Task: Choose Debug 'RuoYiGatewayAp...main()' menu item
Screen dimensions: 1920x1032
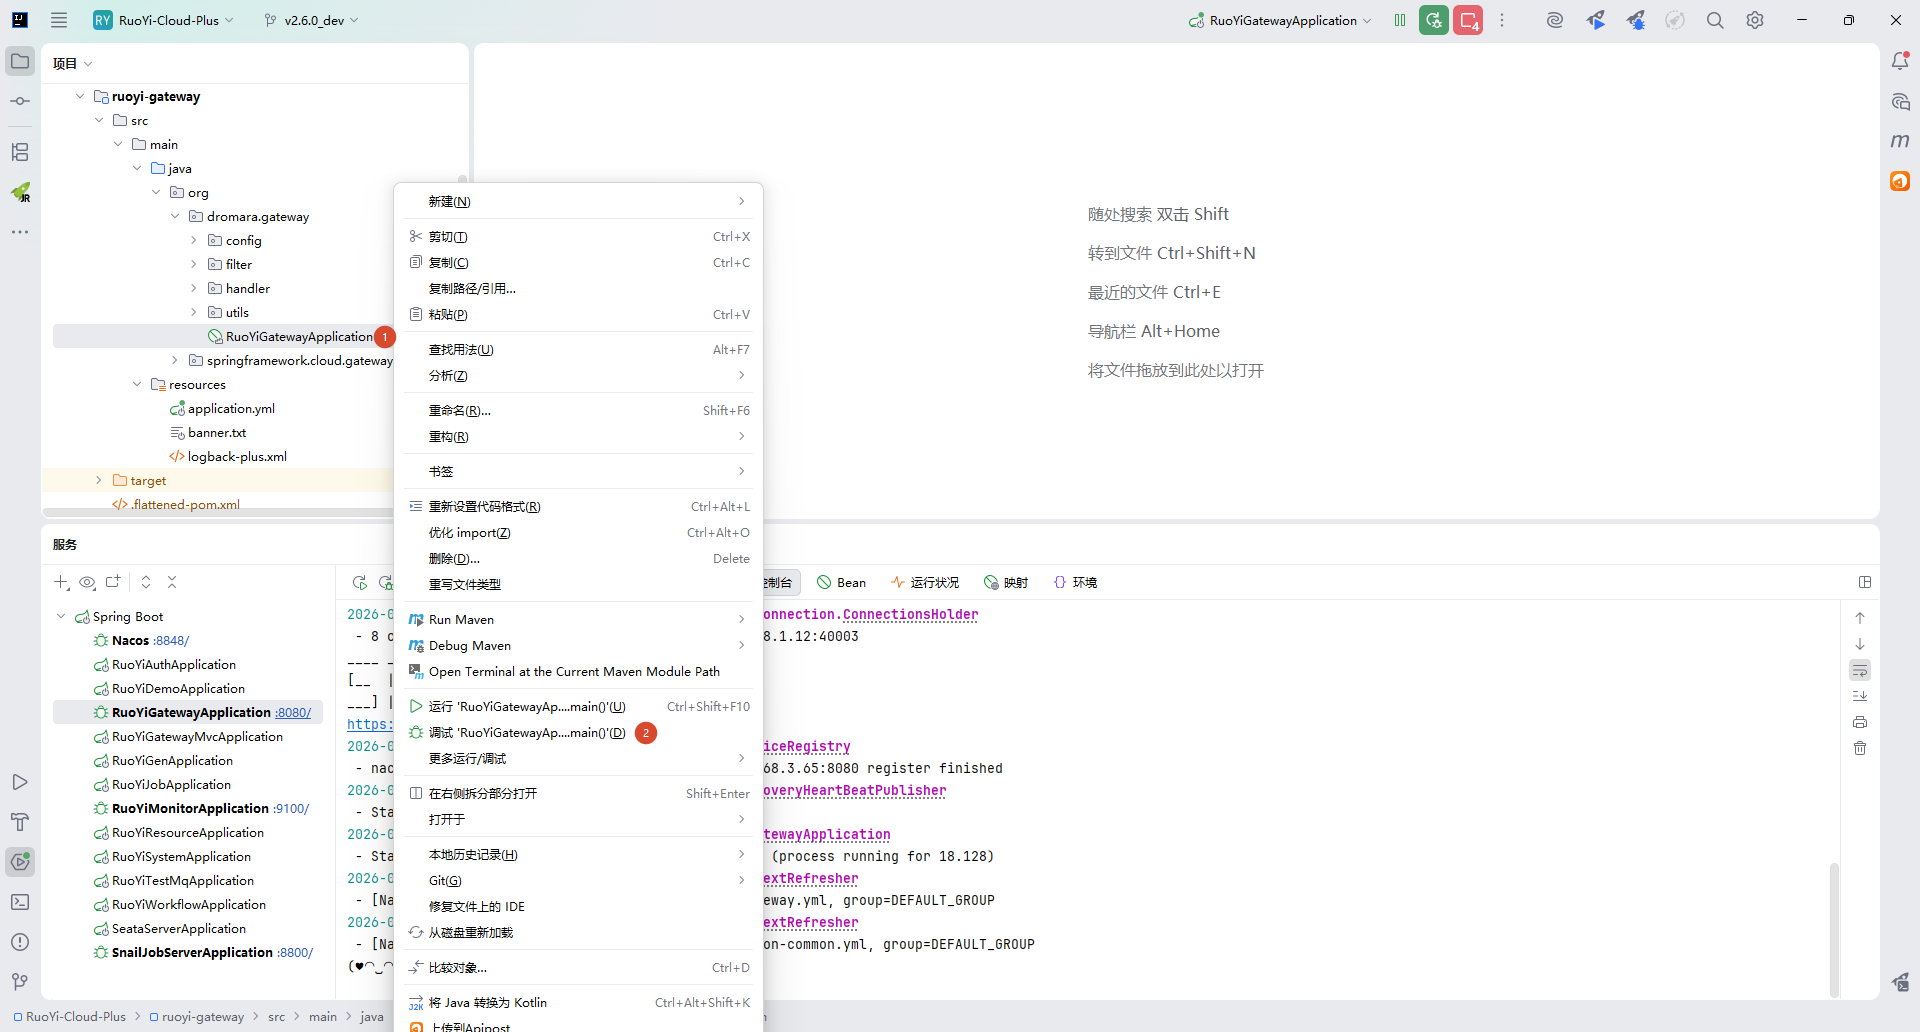Action: [526, 733]
